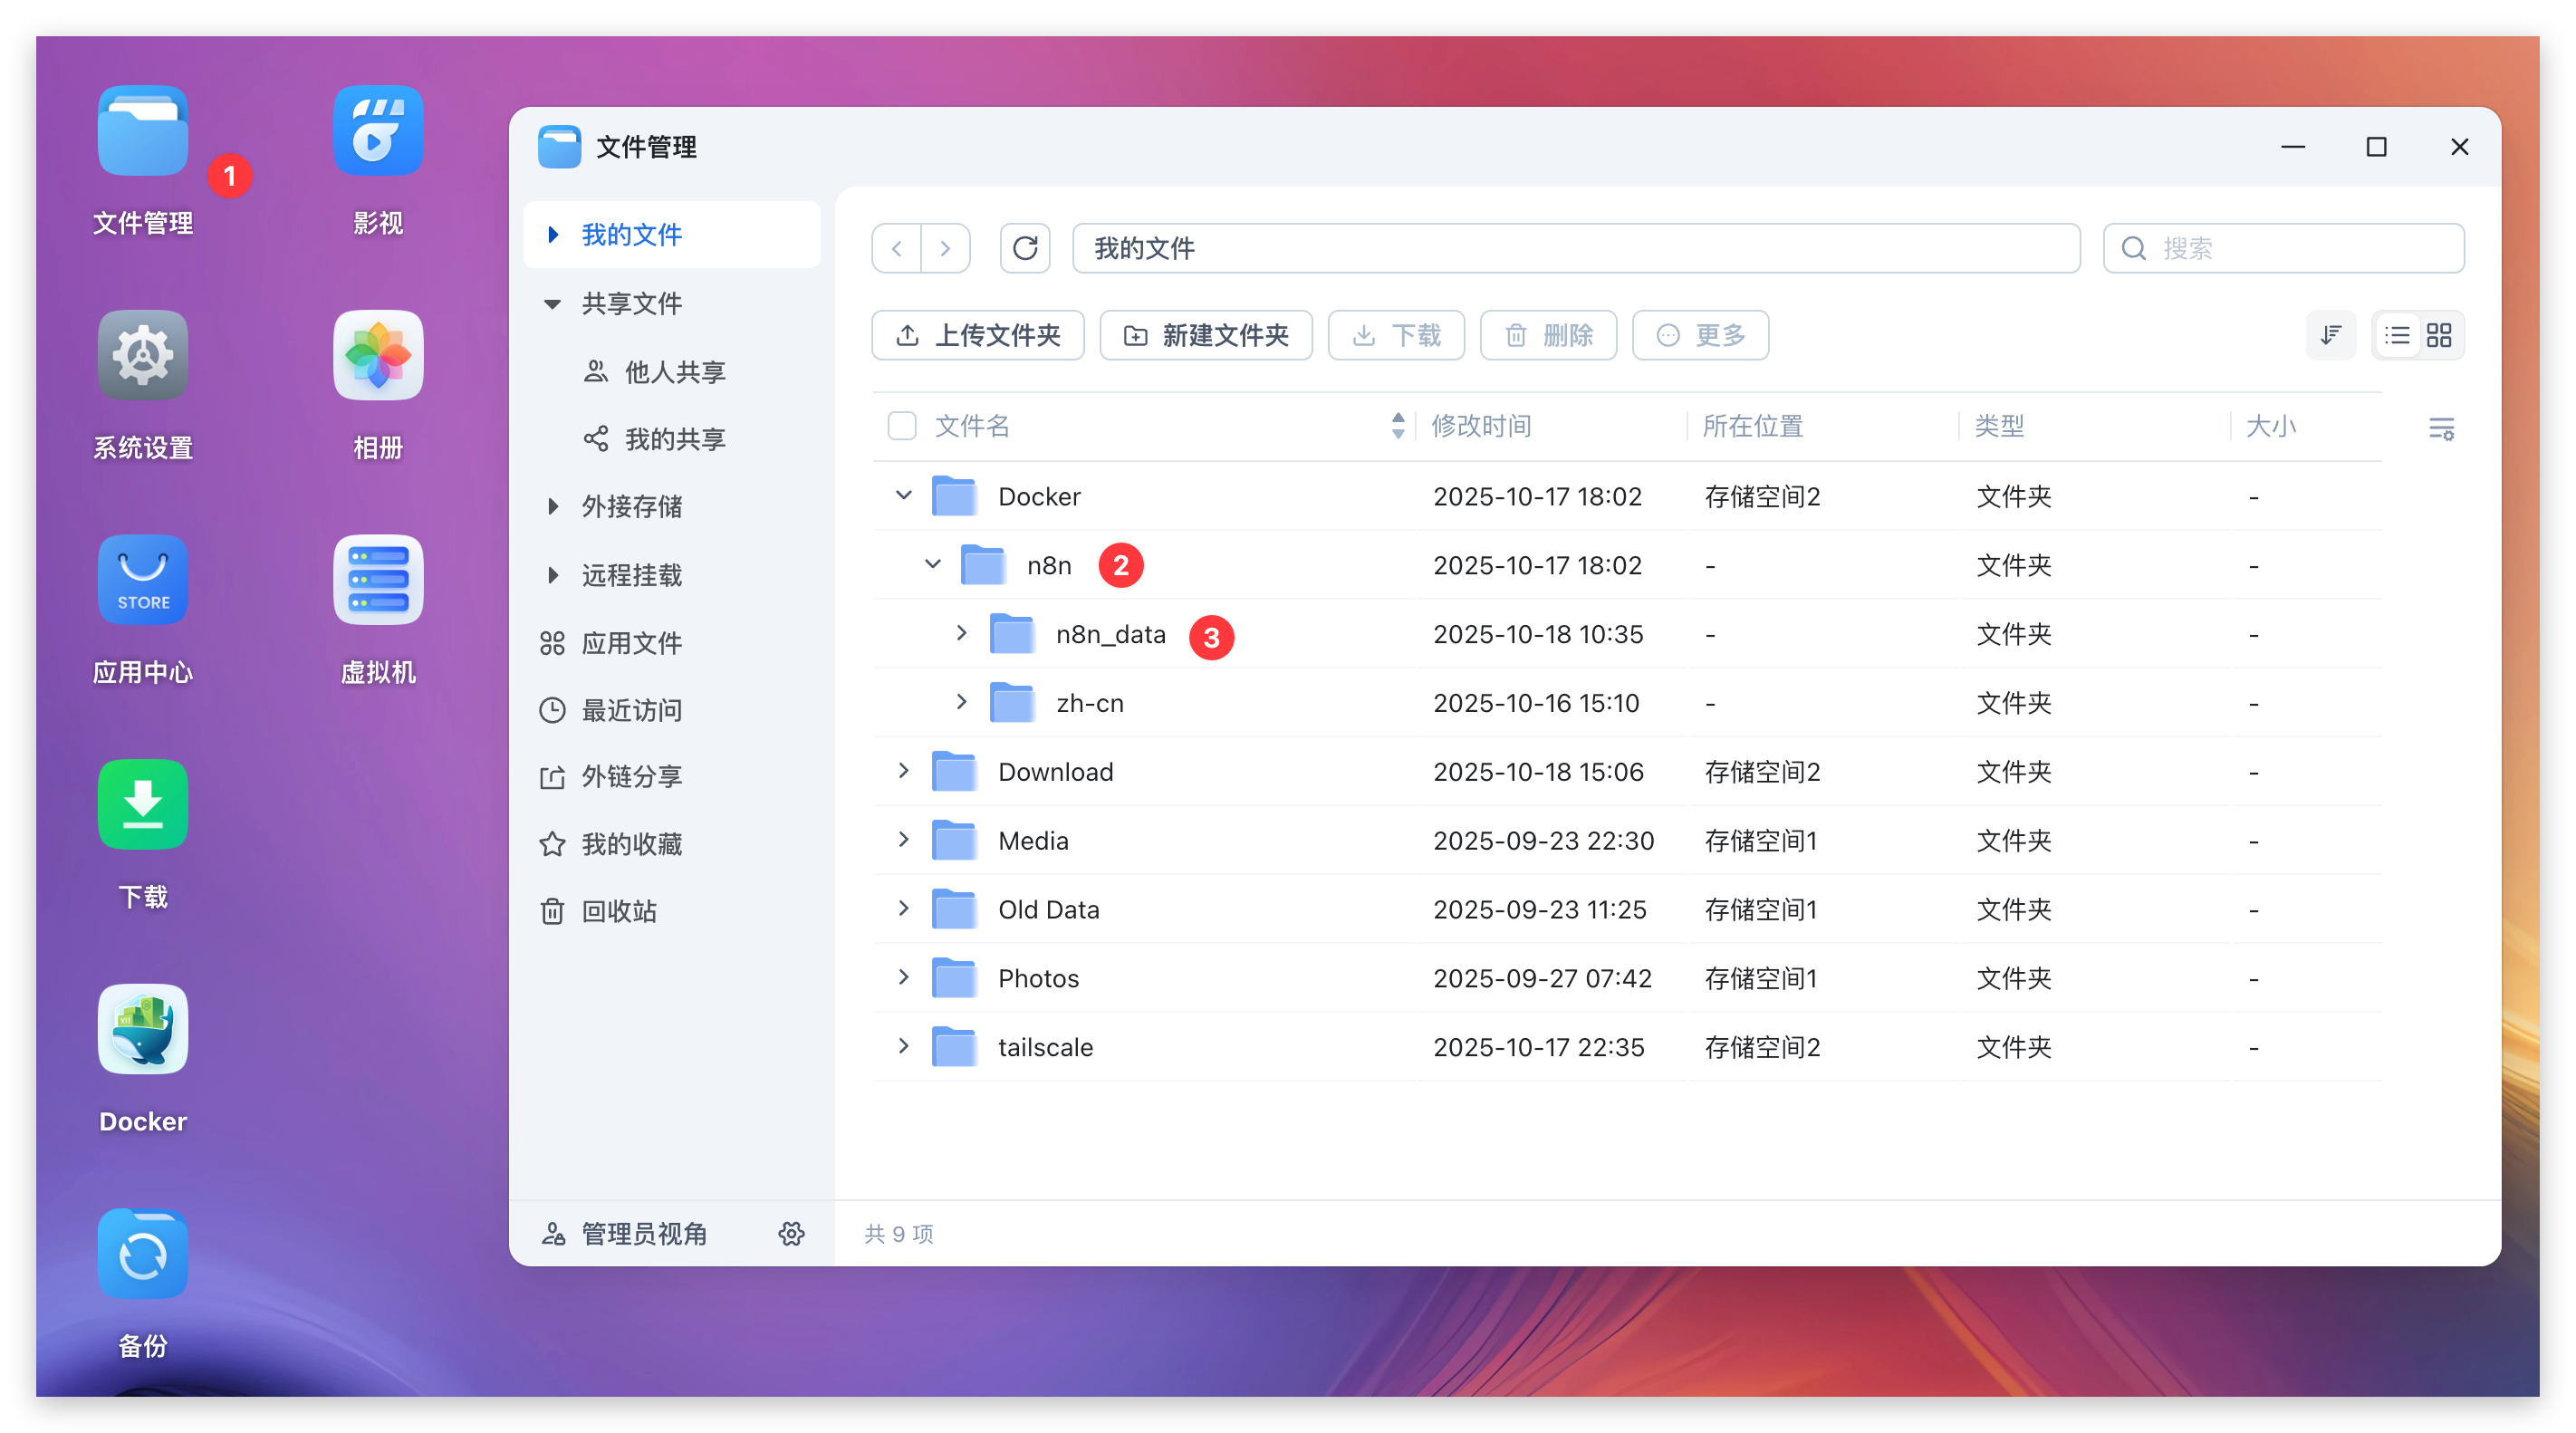Viewport: 2576px width, 1433px height.
Task: Collapse the 共享文件 sidebar section
Action: tap(552, 304)
